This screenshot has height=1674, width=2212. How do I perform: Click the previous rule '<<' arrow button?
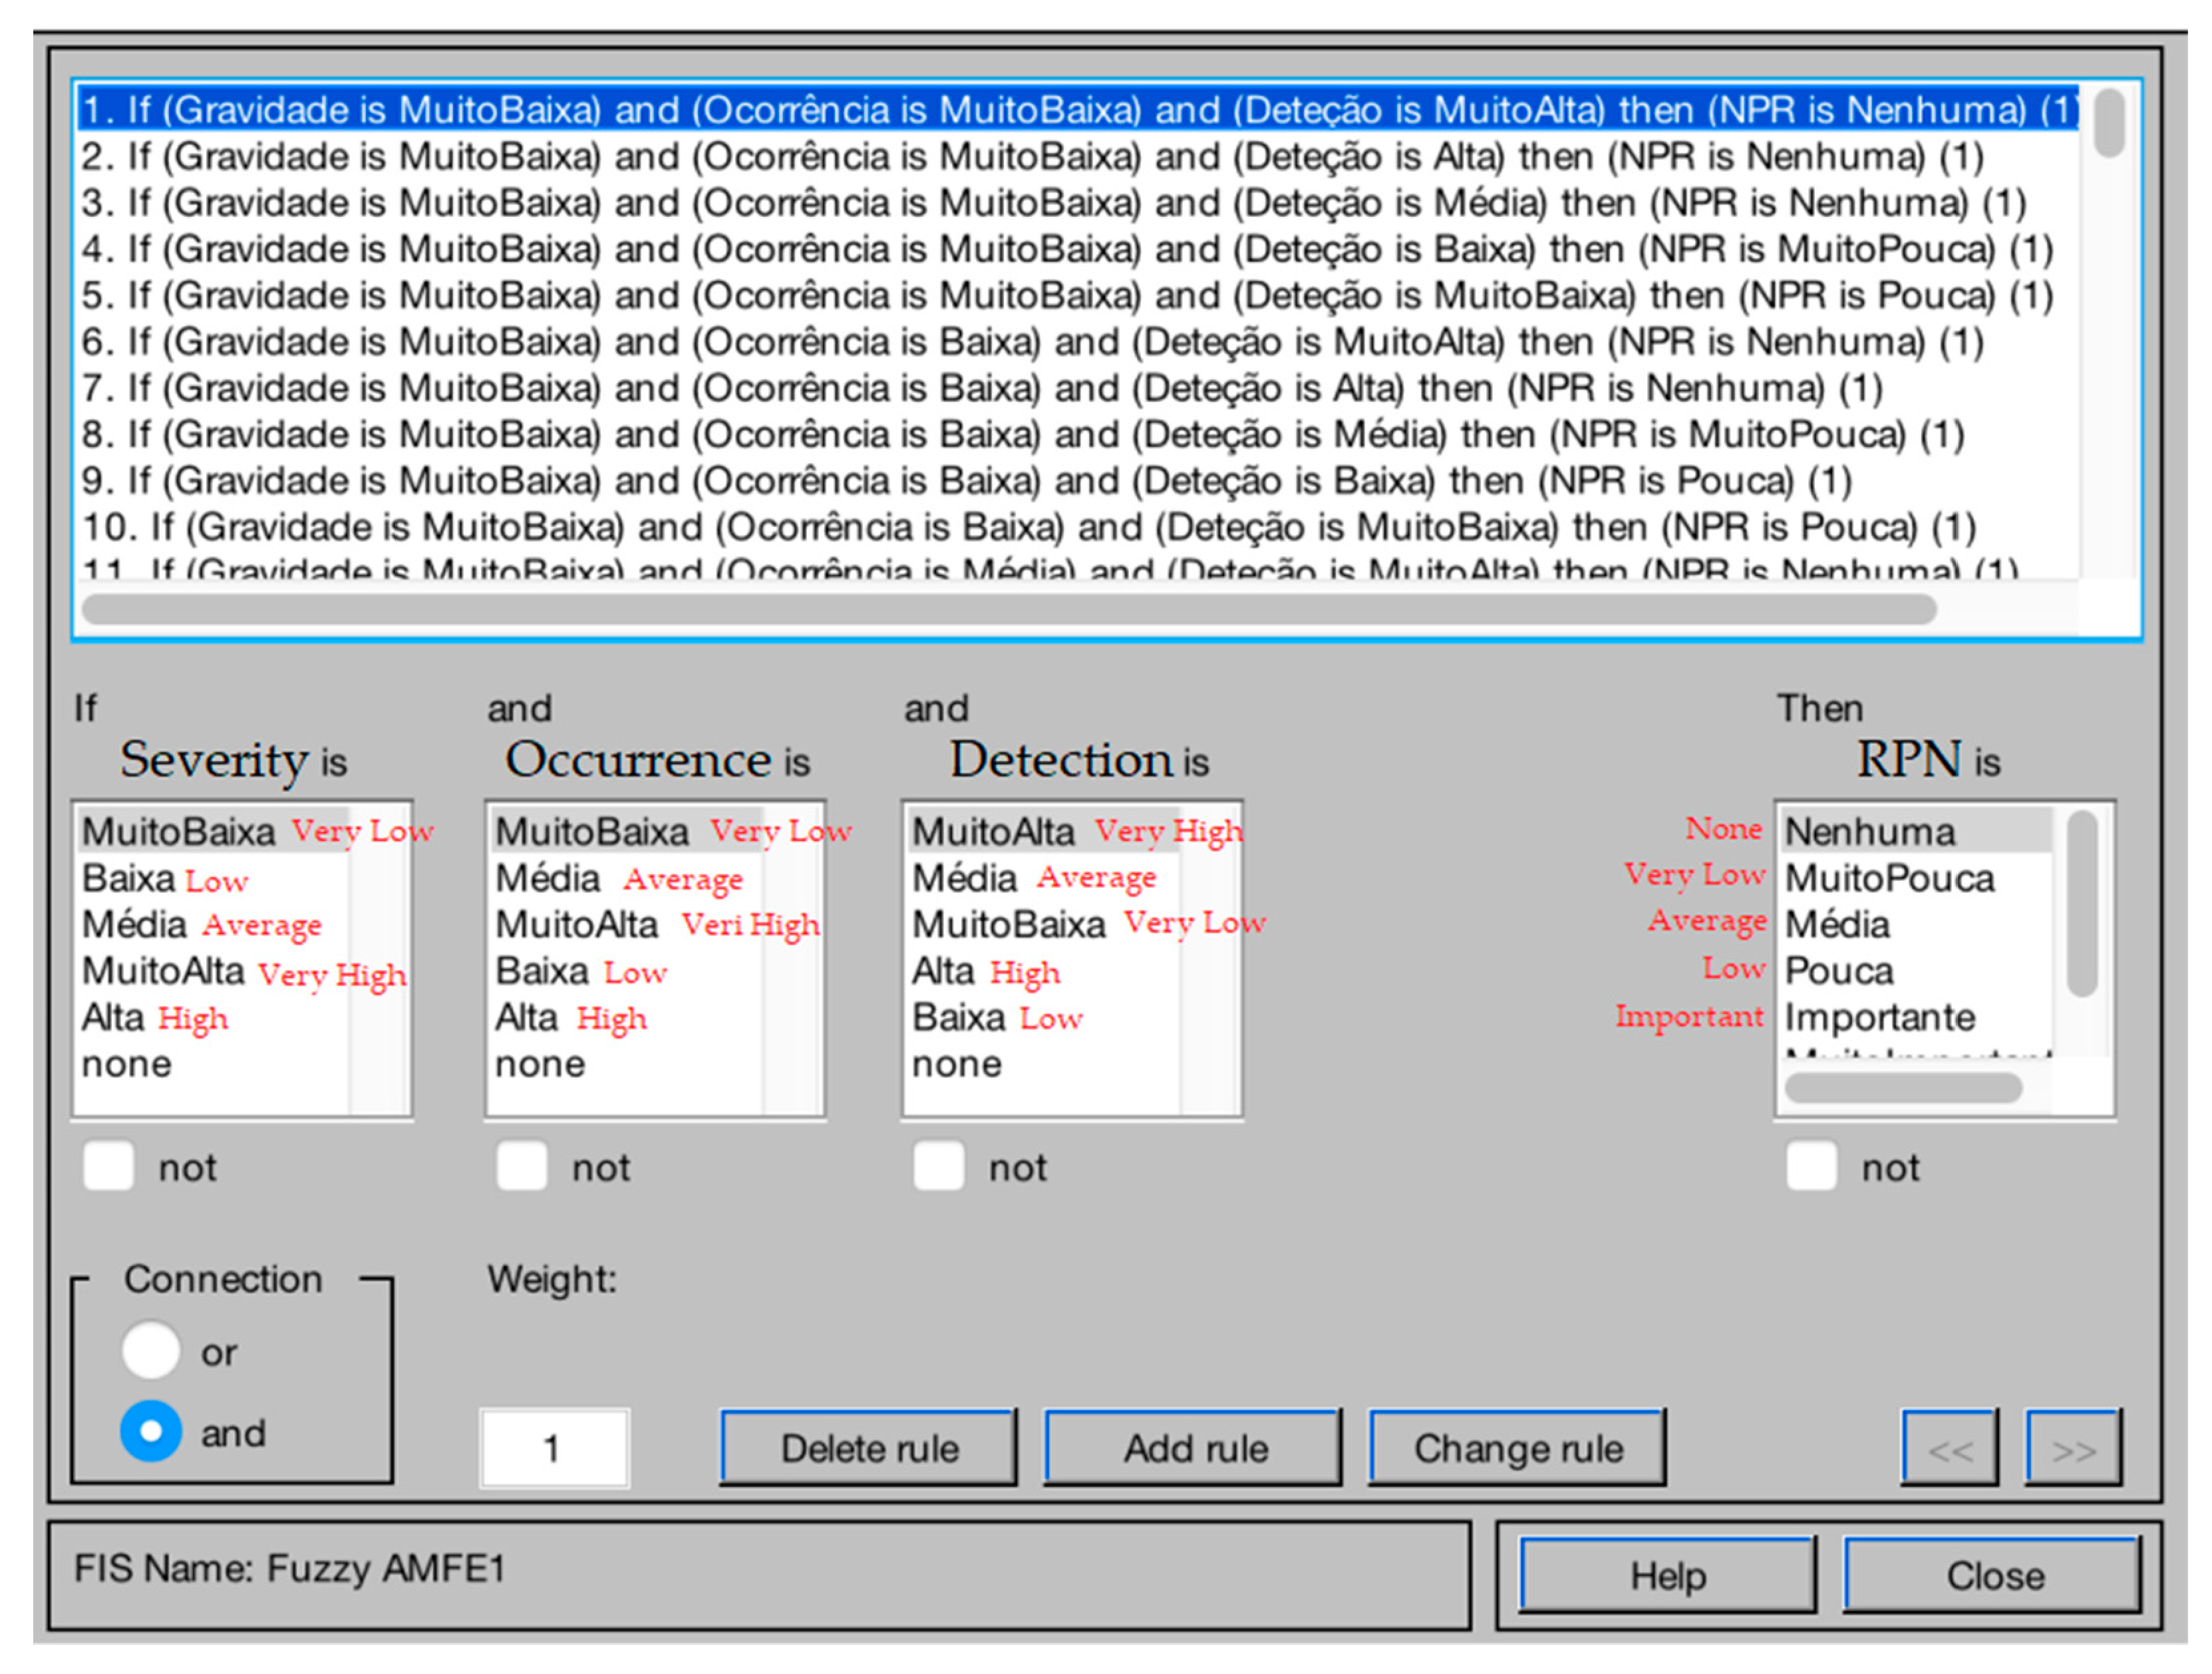tap(1949, 1449)
